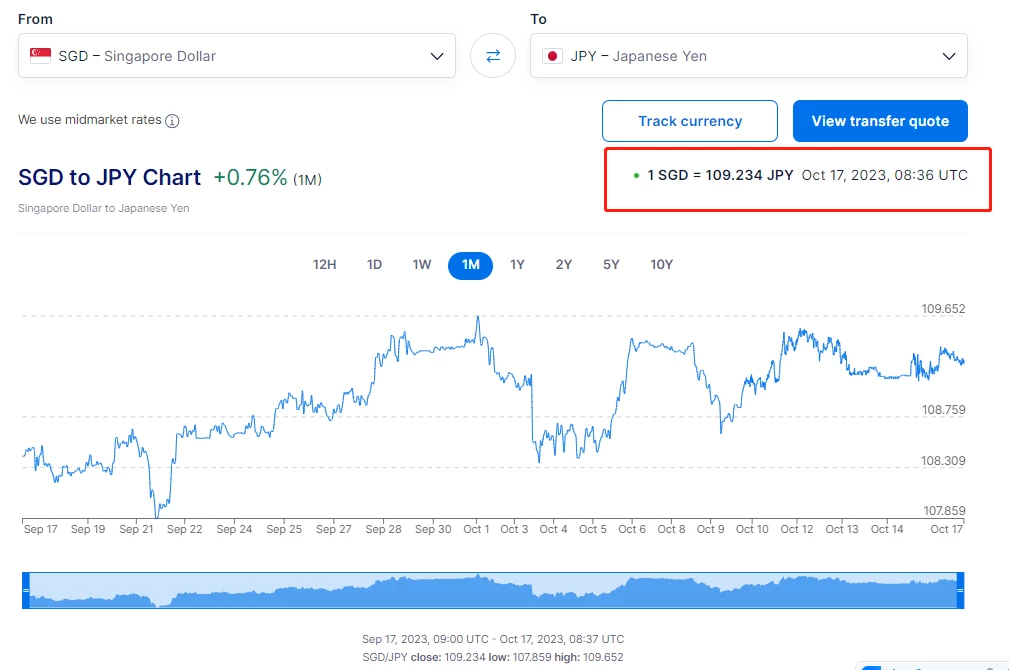
Task: Select the 1D chart range
Action: pos(375,265)
